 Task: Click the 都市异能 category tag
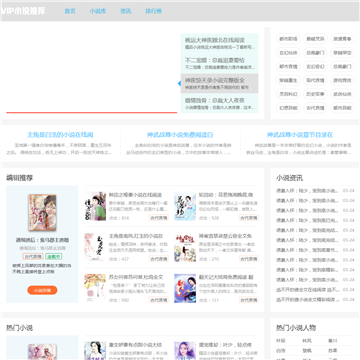(342, 108)
